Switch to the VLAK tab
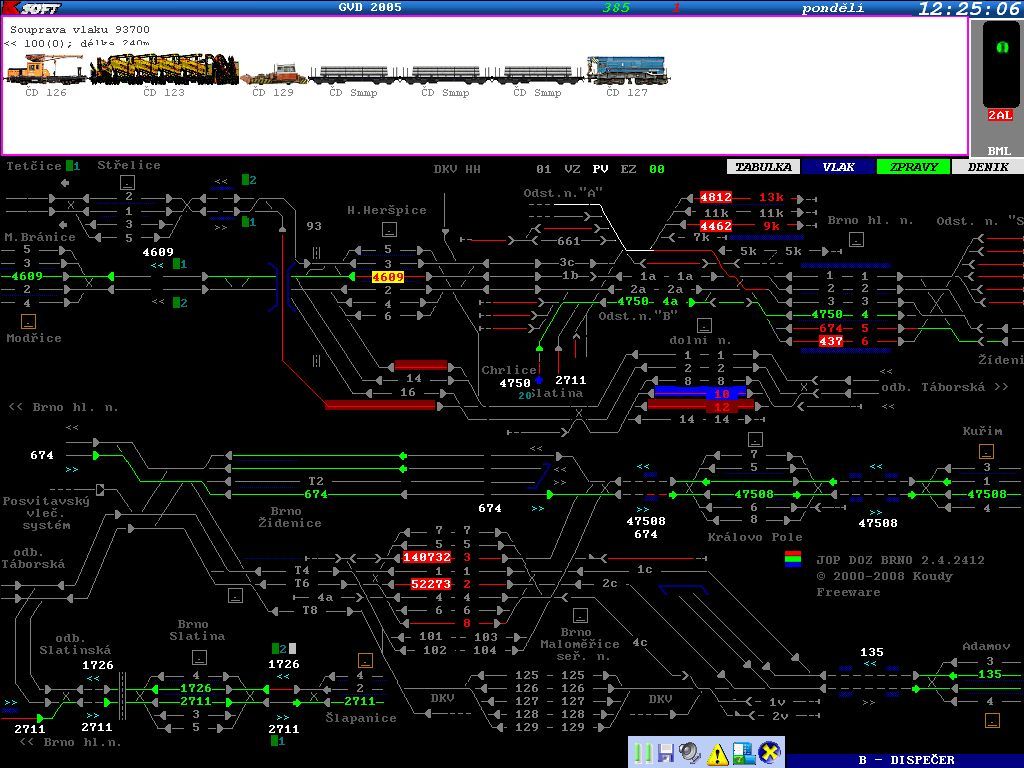 [839, 167]
